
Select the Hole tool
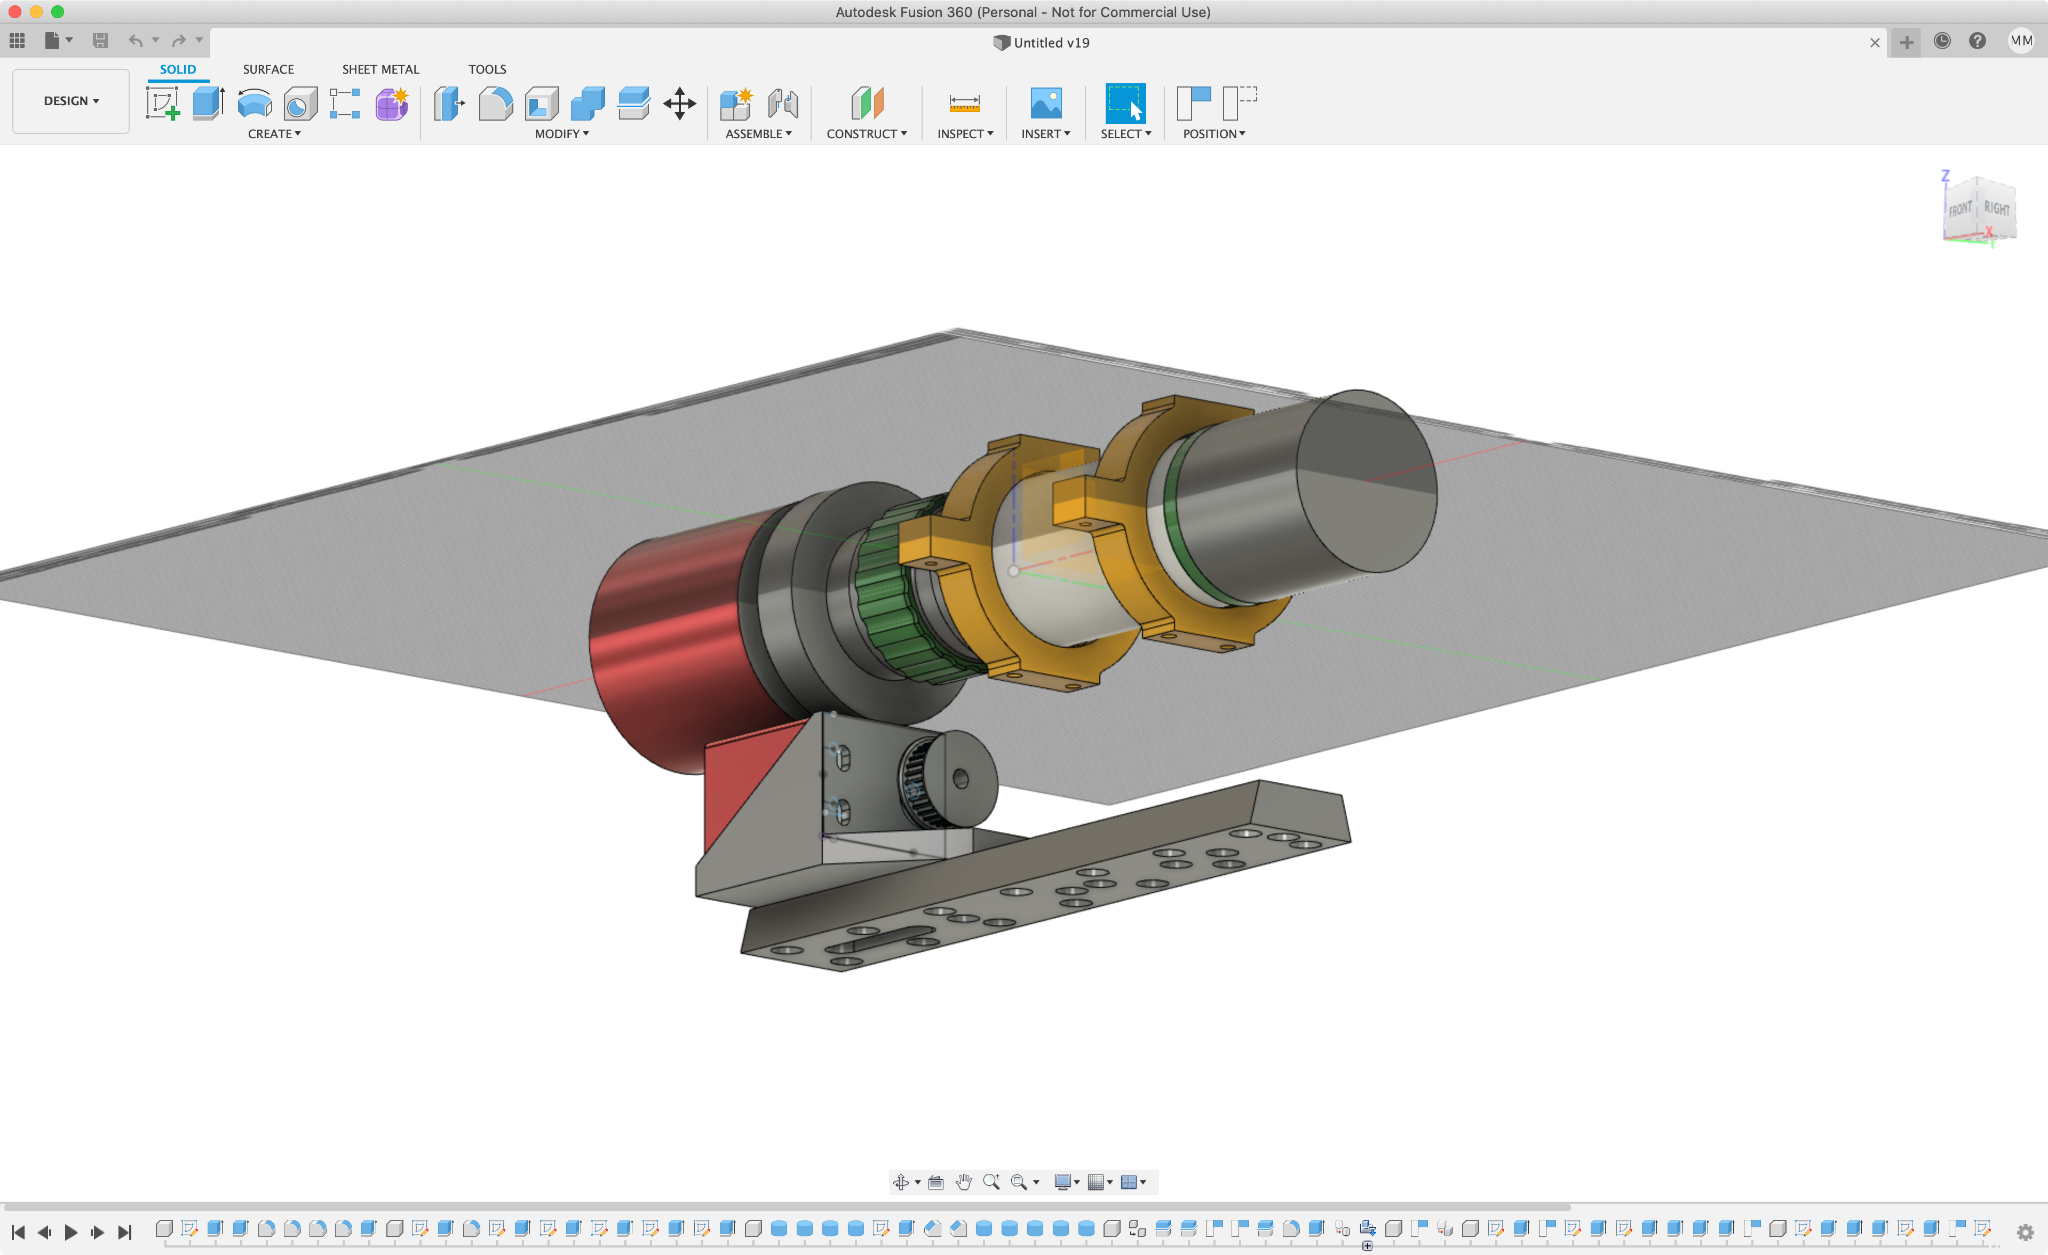(300, 103)
